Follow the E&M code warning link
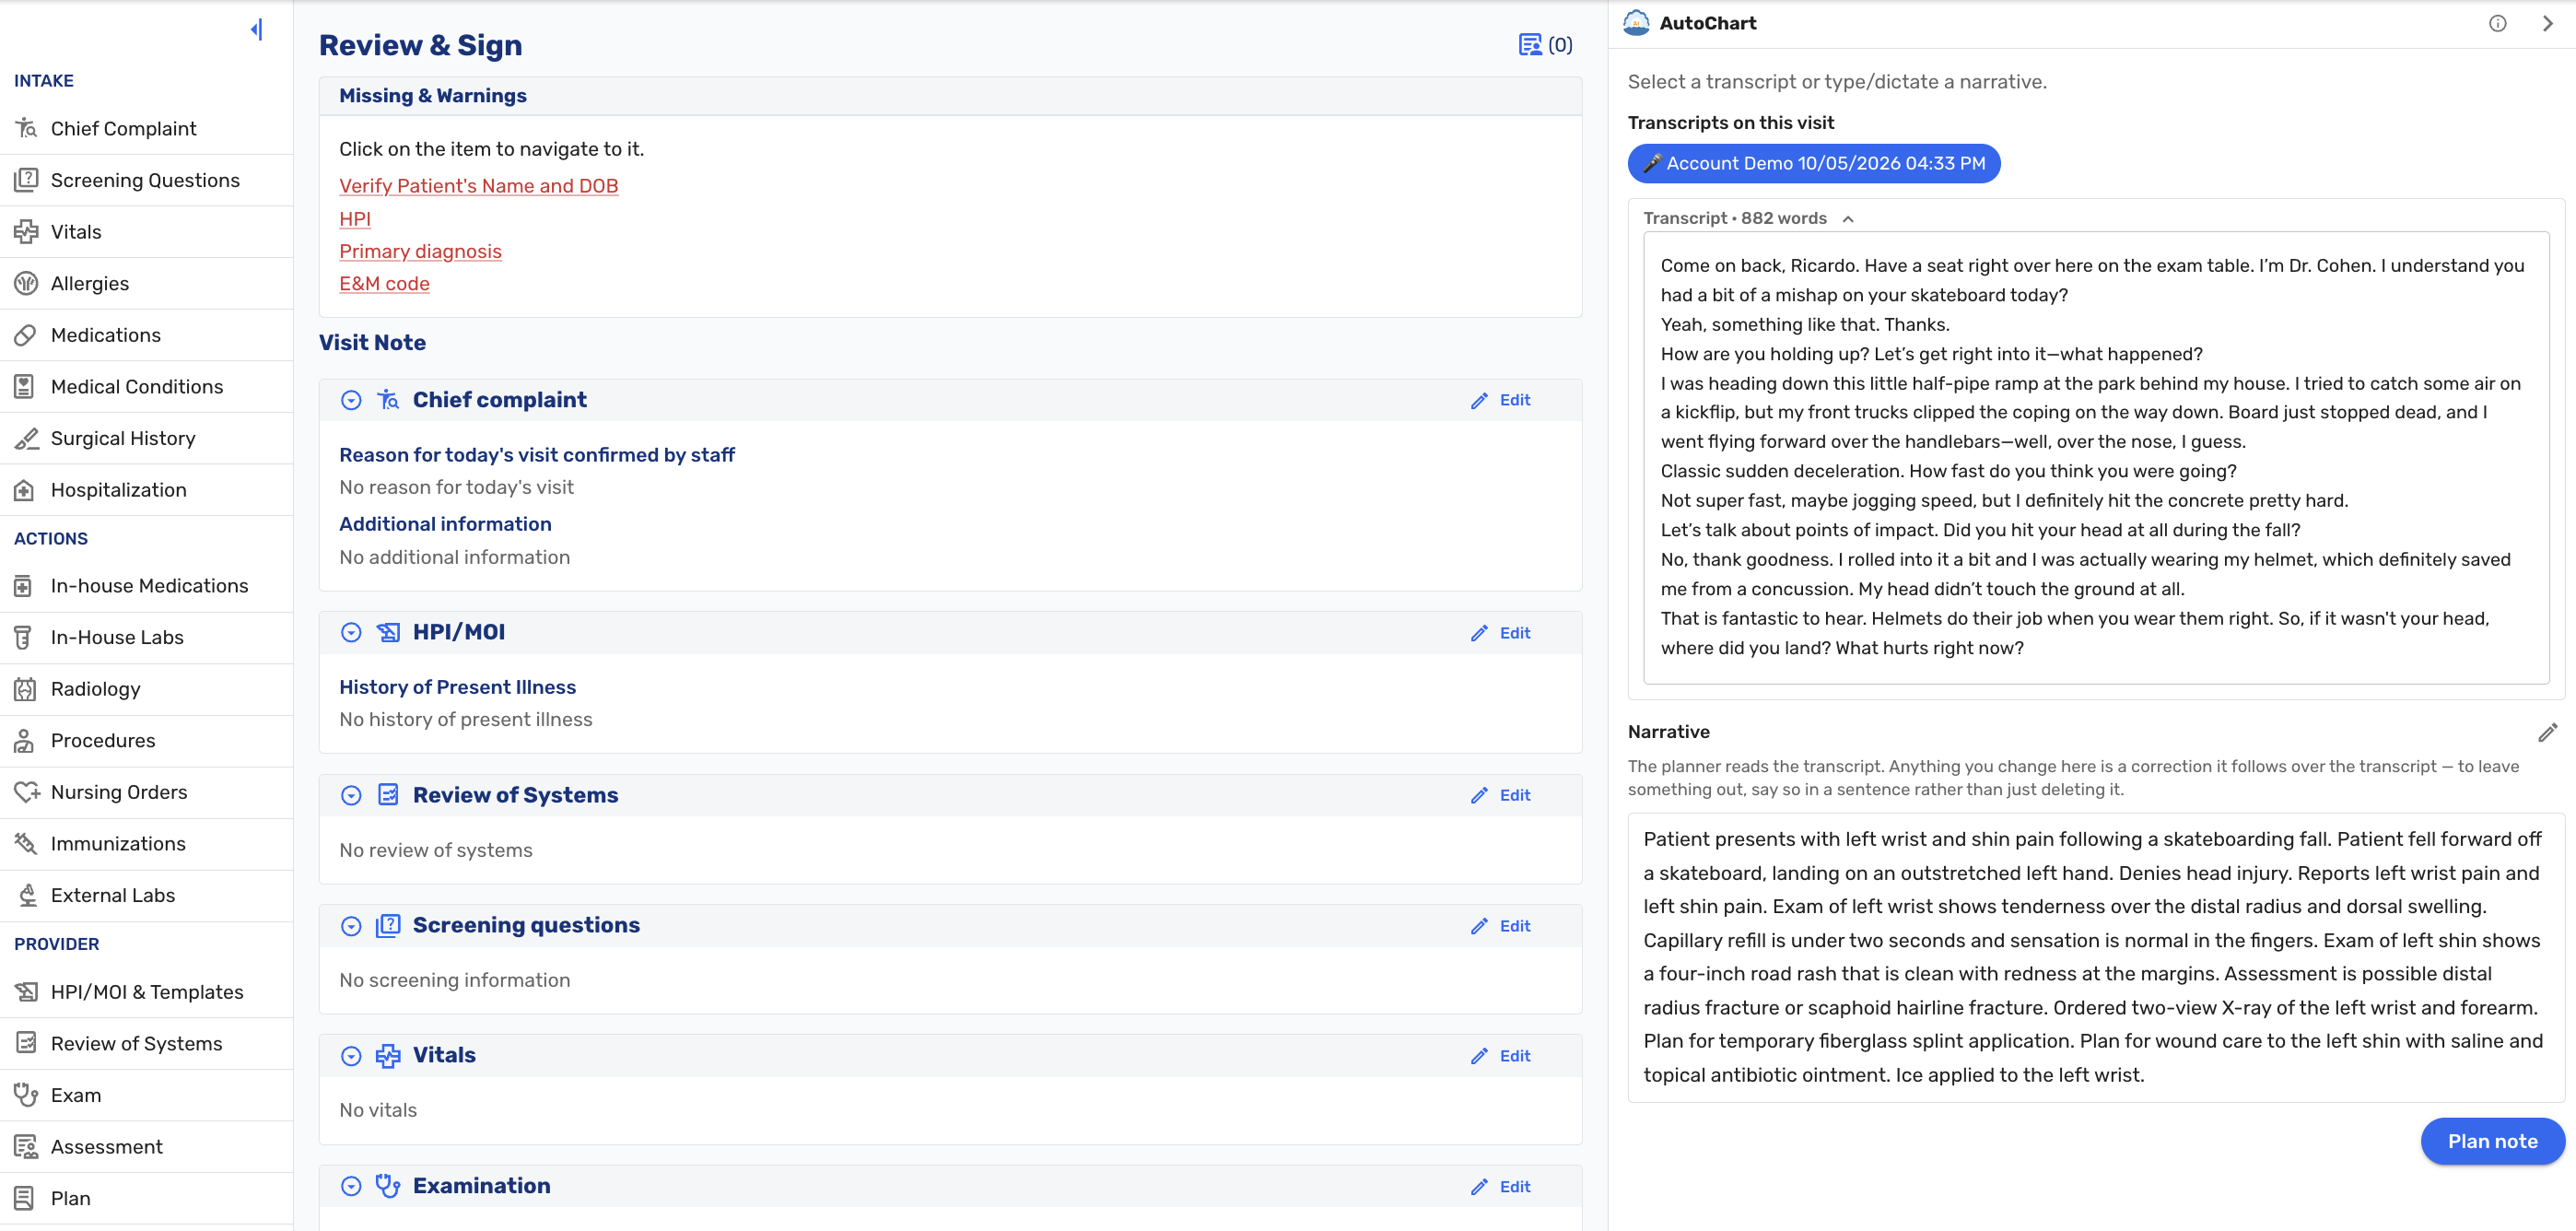Image resolution: width=2576 pixels, height=1231 pixels. [384, 284]
